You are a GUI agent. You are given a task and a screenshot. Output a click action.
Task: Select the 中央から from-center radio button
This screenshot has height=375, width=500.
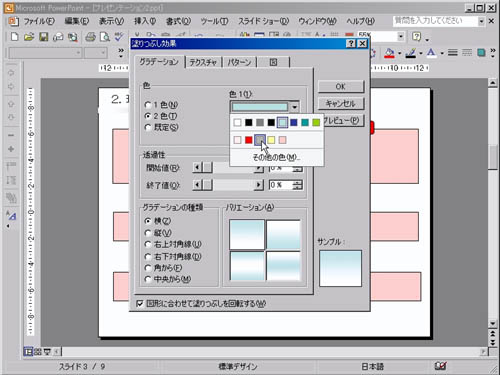pos(148,279)
